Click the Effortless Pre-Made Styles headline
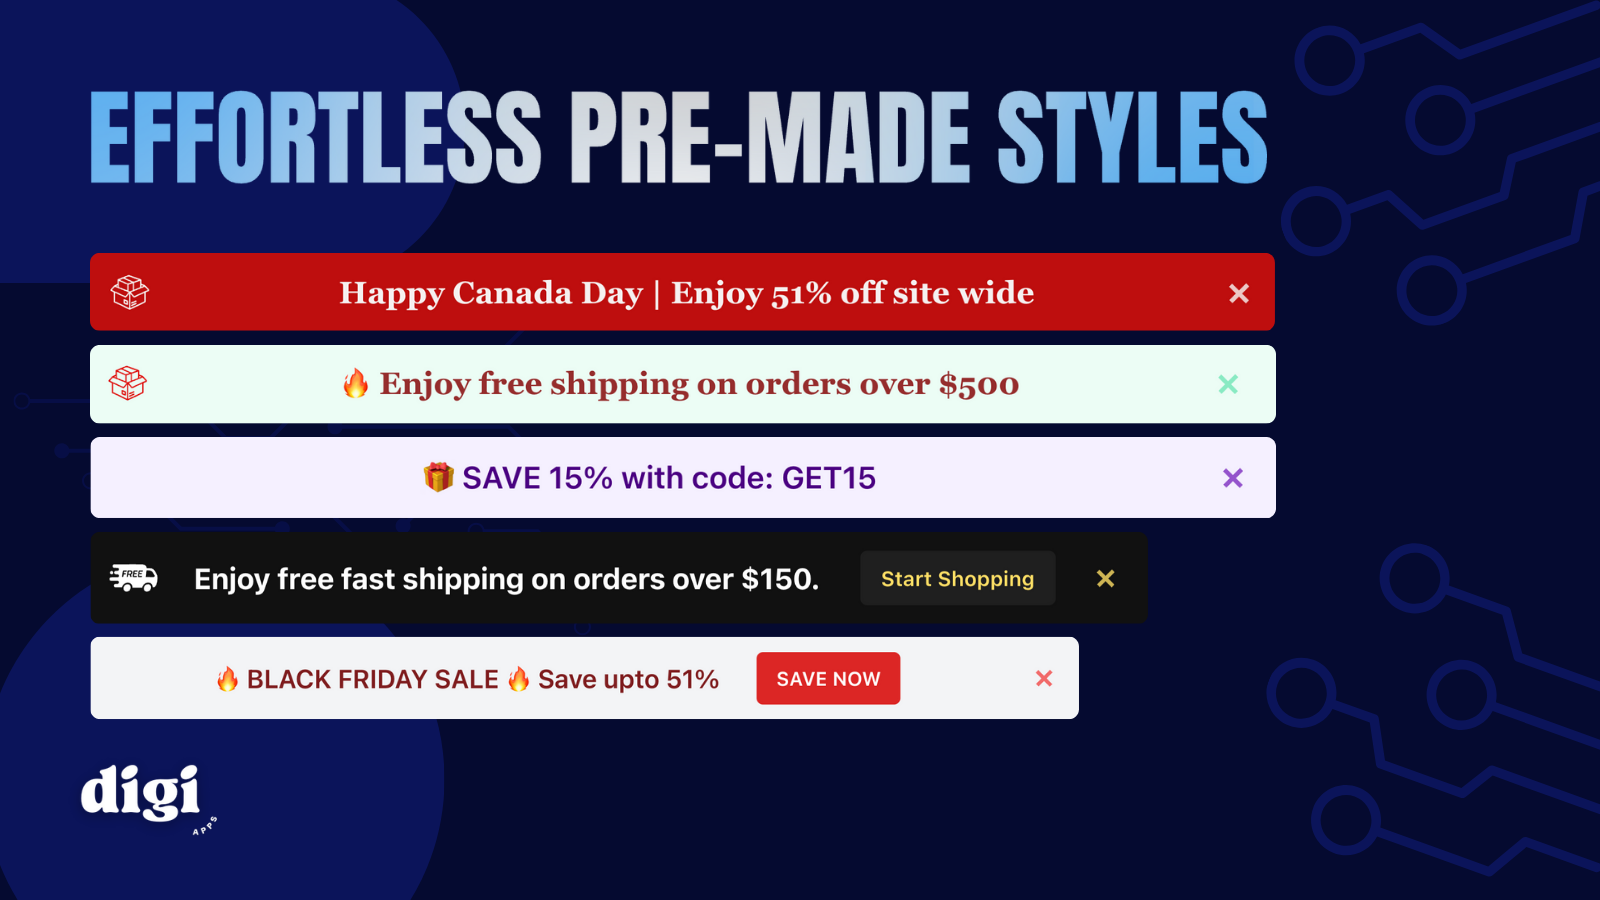The image size is (1600, 900). coord(679,137)
